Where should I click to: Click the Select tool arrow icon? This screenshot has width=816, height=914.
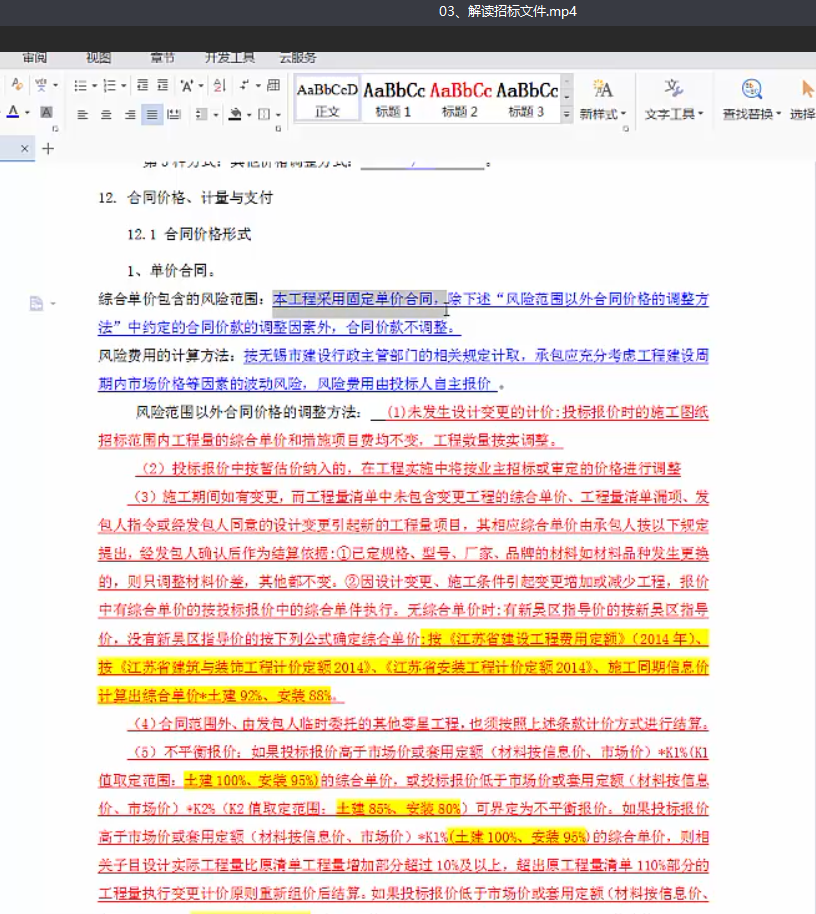tap(806, 88)
